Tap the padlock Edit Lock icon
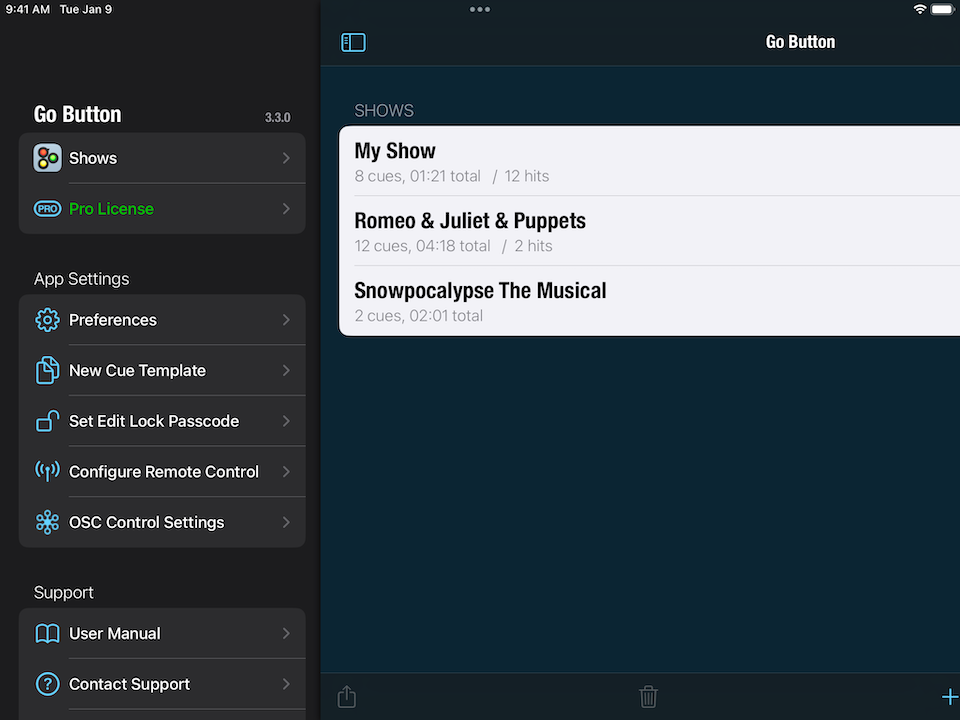 click(47, 421)
